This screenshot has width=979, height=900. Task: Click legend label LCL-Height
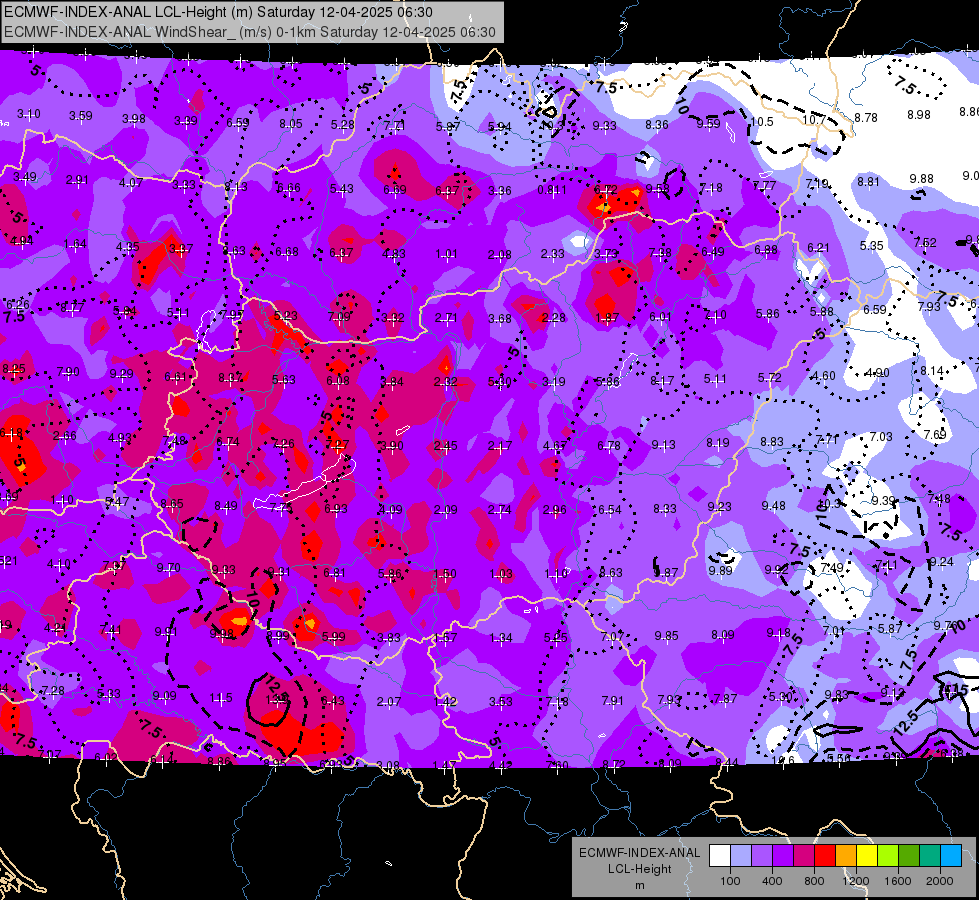pos(639,869)
